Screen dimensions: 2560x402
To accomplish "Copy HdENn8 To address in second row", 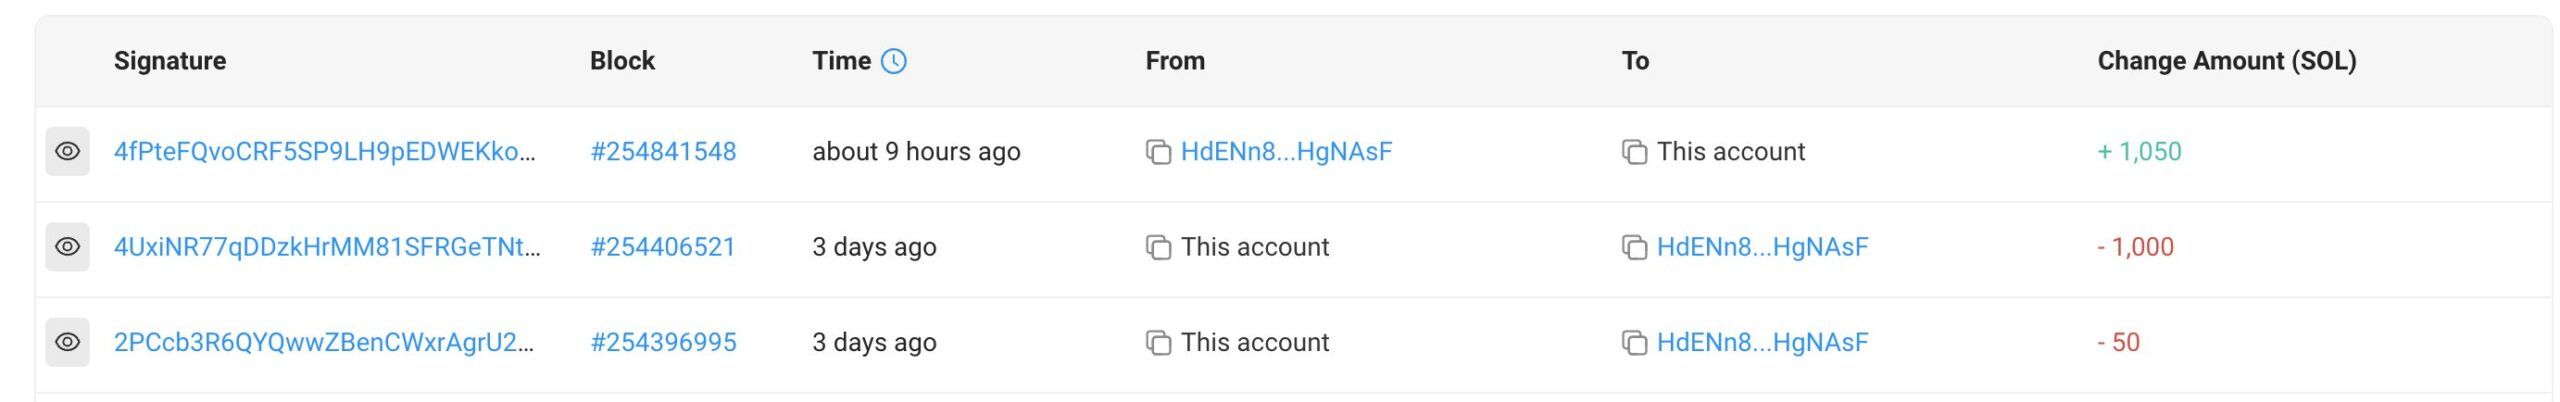I will 1634,247.
